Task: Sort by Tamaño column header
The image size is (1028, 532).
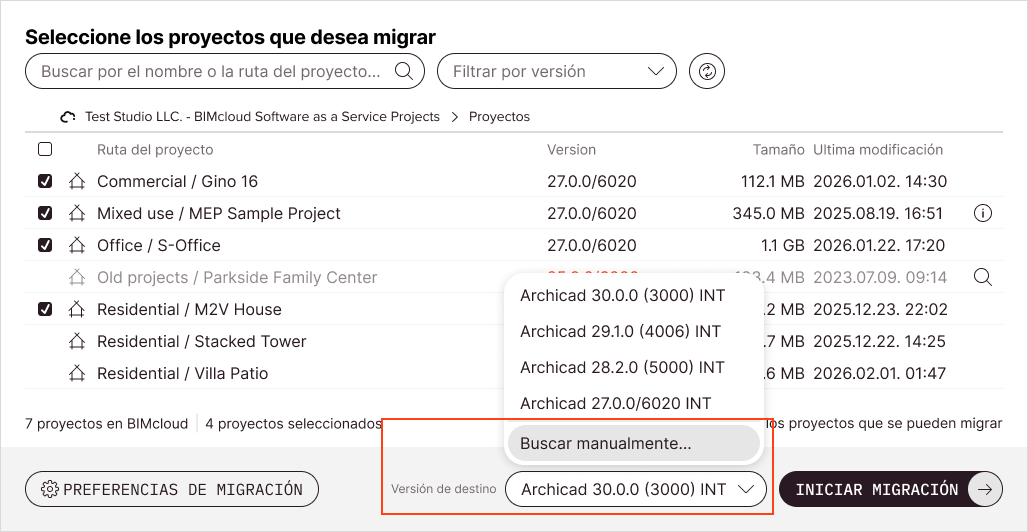Action: point(778,150)
